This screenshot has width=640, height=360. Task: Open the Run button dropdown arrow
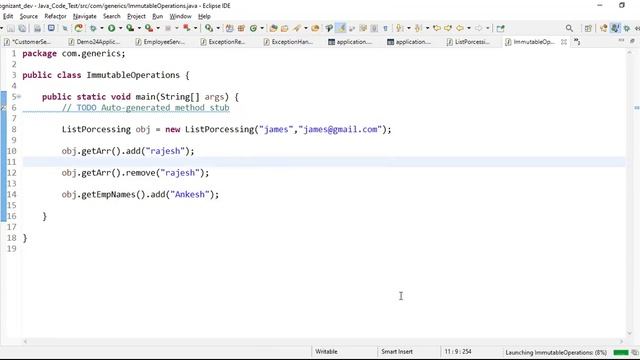(120, 28)
